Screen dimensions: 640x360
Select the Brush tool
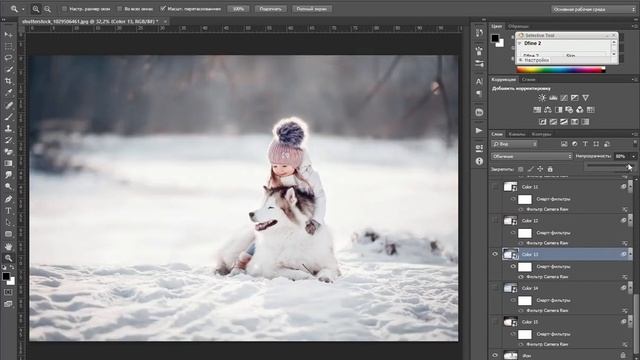coord(8,117)
